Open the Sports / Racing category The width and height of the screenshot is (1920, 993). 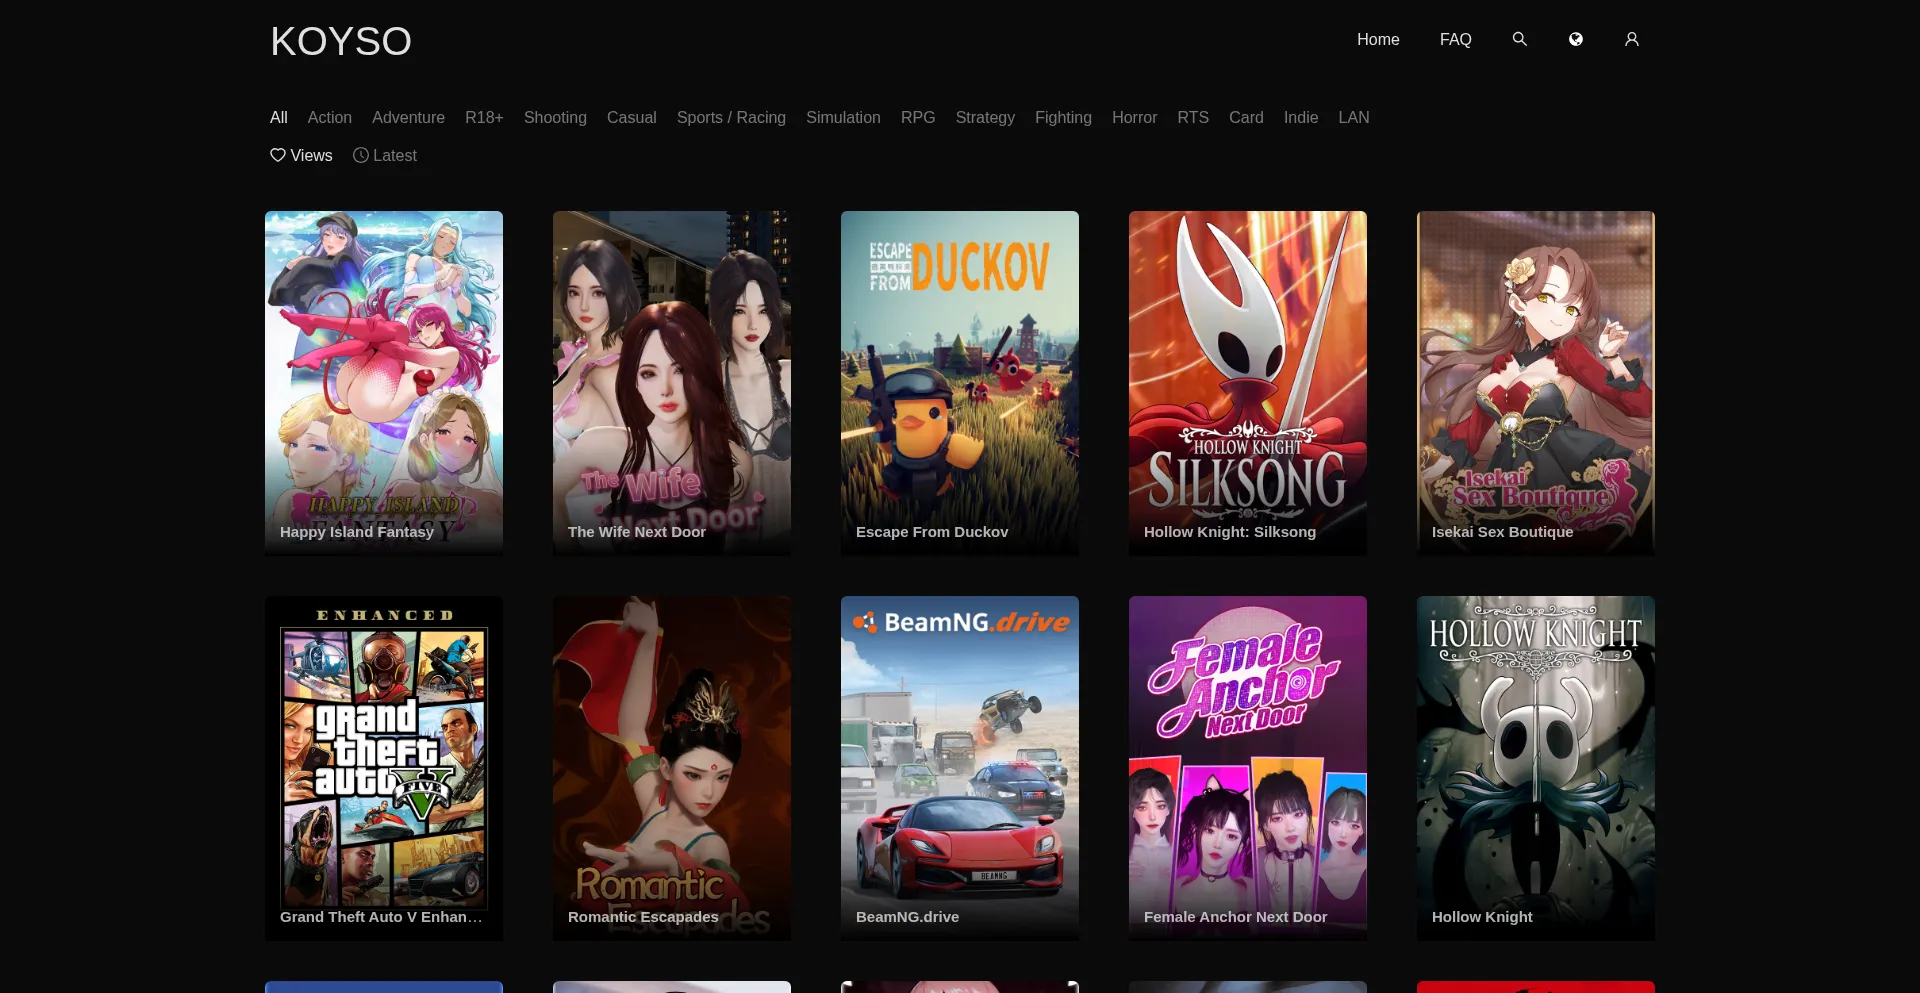(731, 117)
